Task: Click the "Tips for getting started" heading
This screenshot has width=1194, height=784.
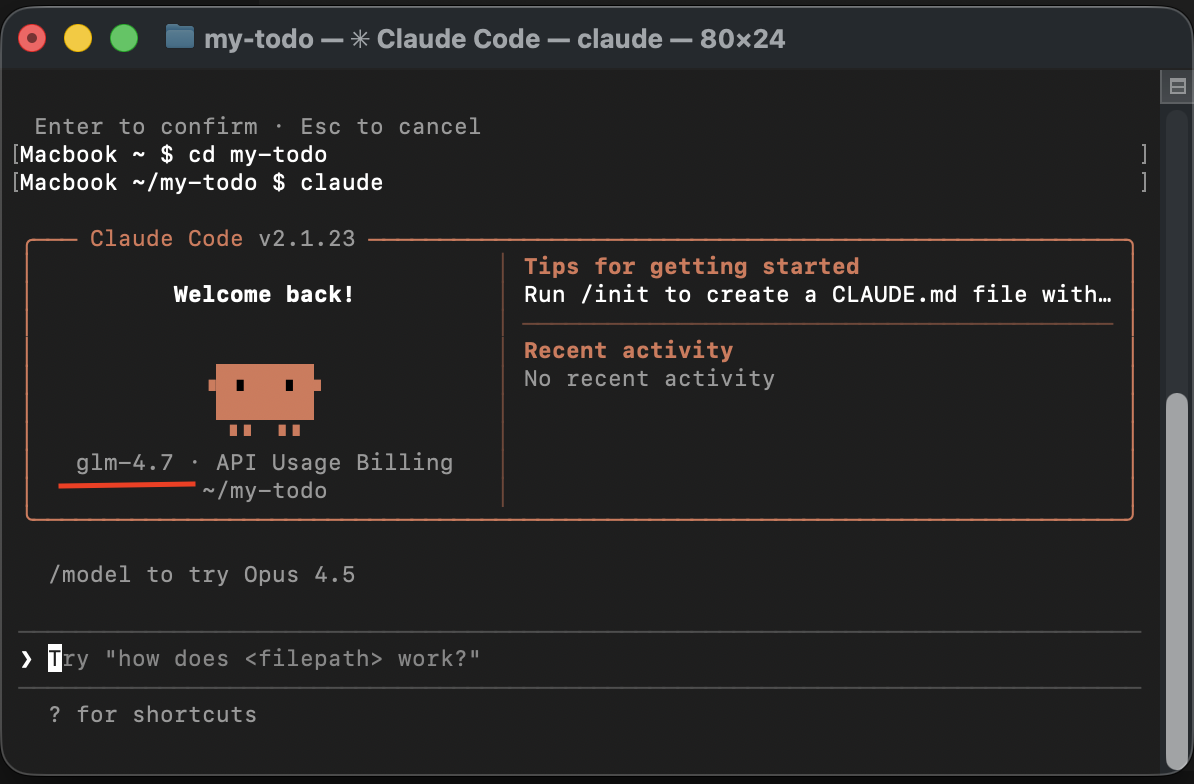Action: coord(691,267)
